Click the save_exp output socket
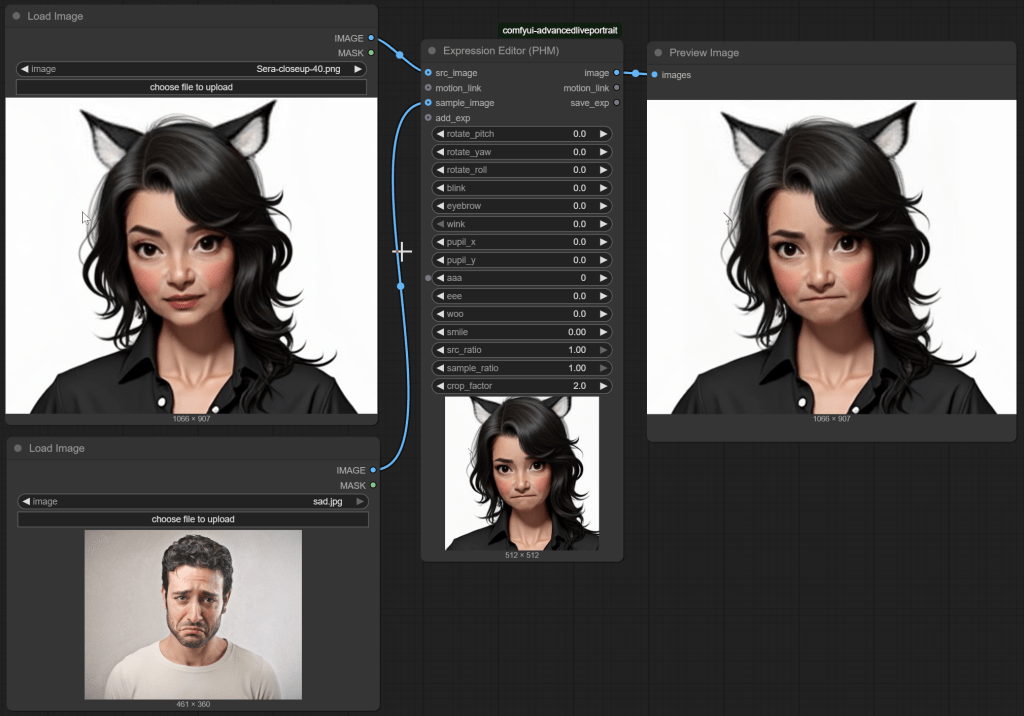This screenshot has height=716, width=1024. click(616, 103)
